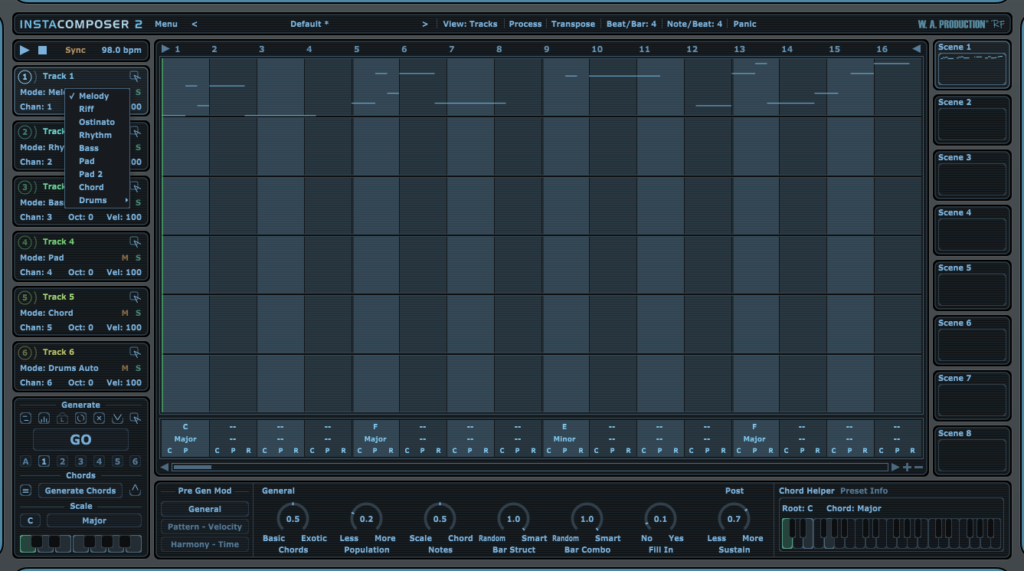
Task: Click Track 6 drag-MIDI cursor icon
Action: pyautogui.click(x=135, y=352)
